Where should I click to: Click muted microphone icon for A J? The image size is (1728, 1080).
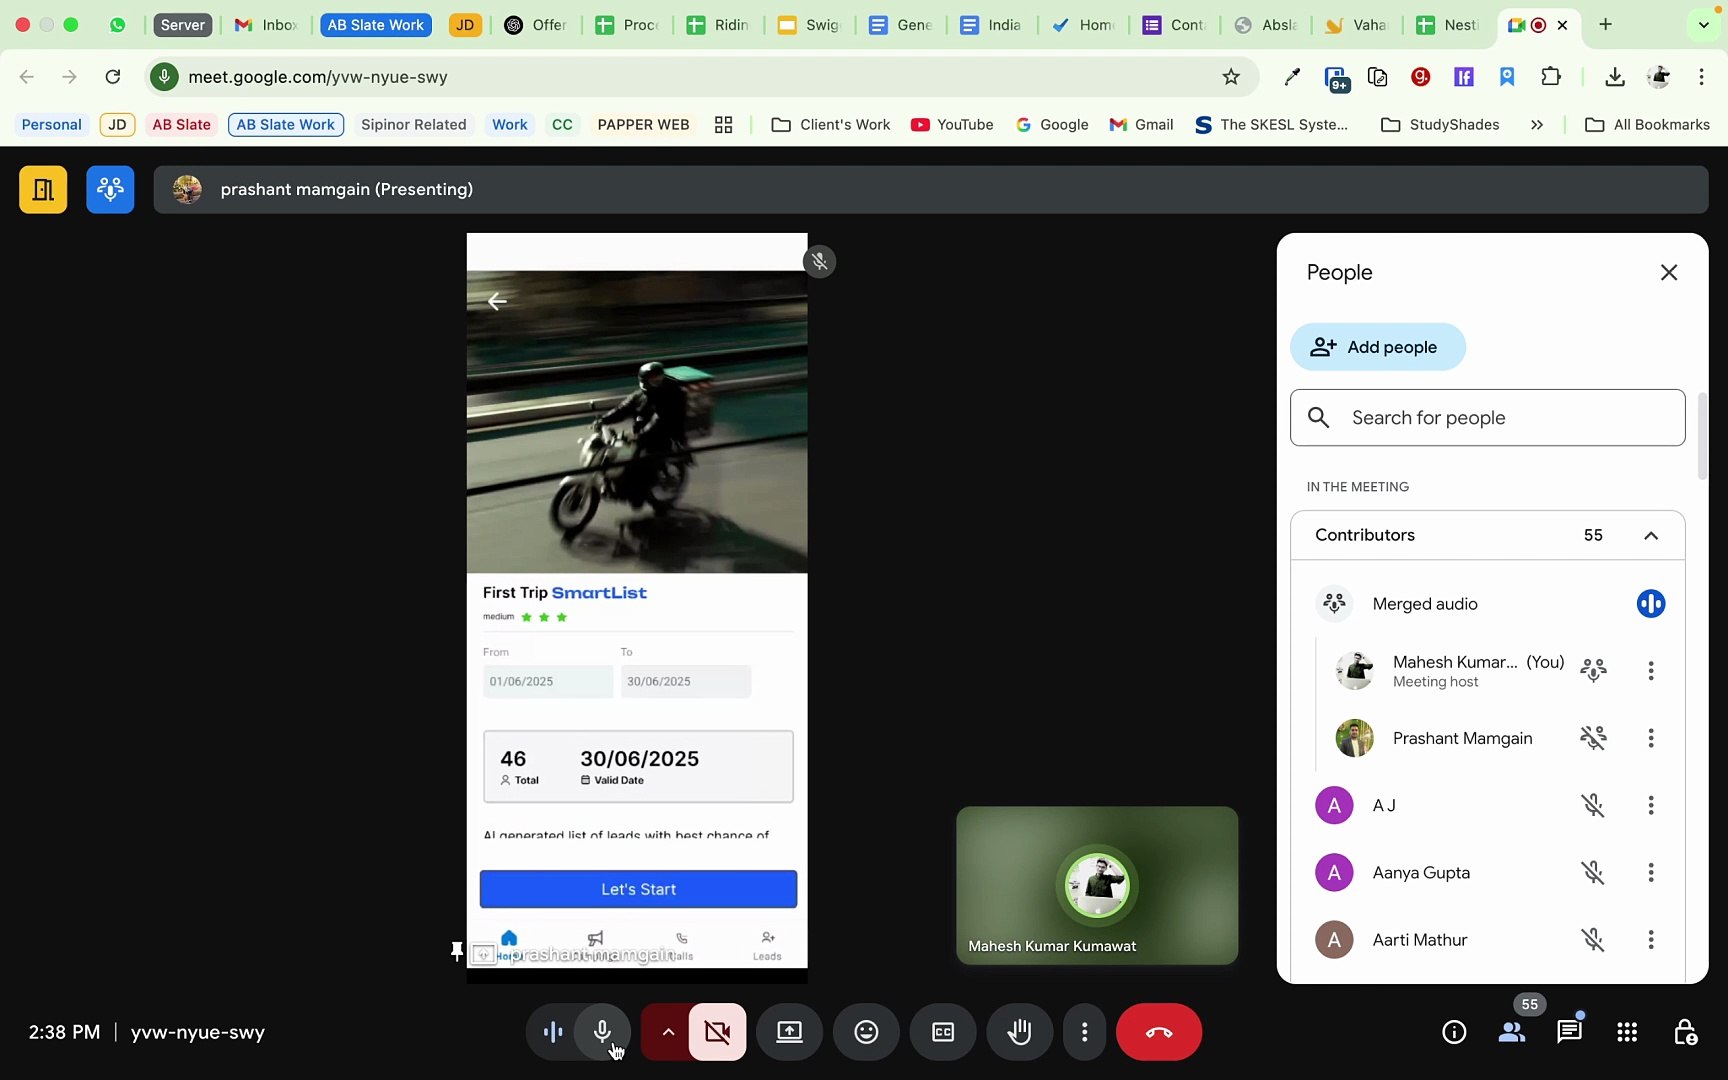tap(1593, 805)
